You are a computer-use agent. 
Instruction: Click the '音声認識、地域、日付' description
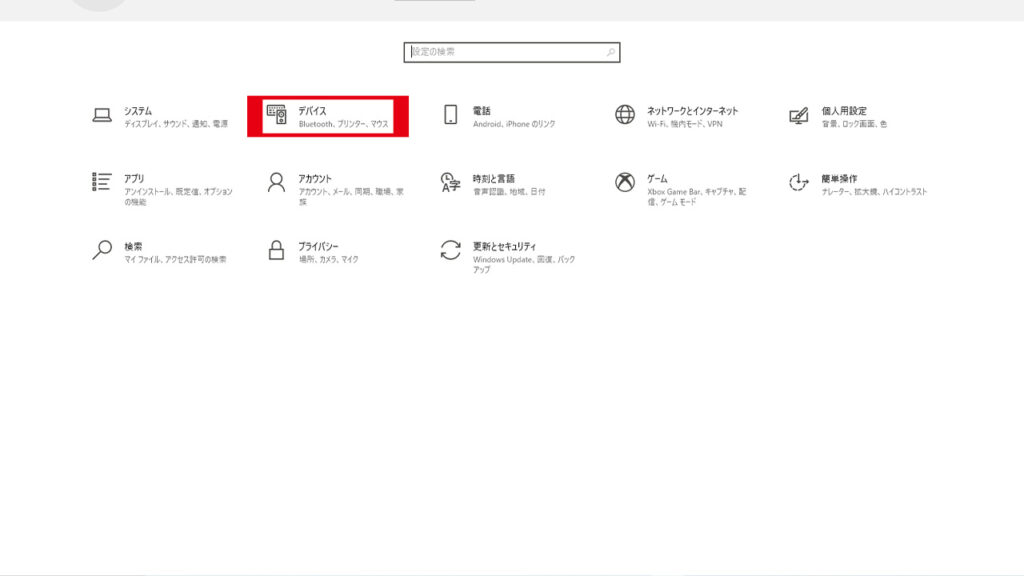point(509,191)
